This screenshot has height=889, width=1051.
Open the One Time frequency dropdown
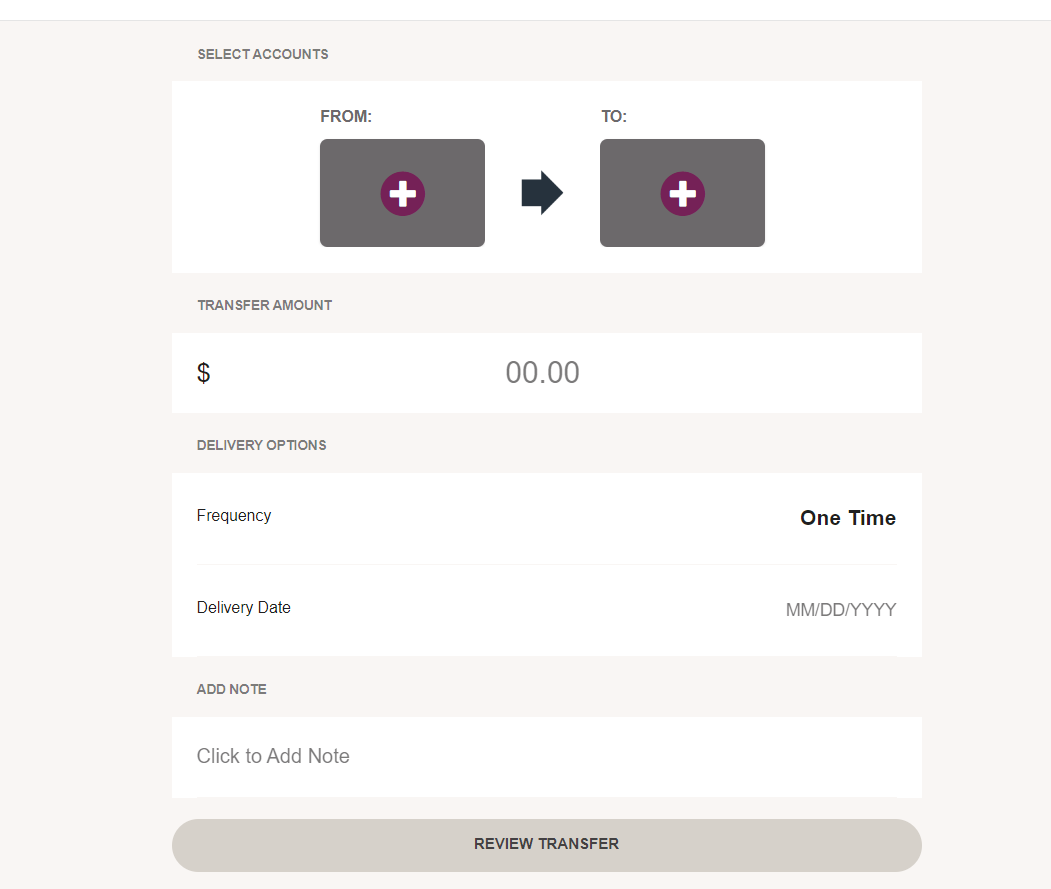tap(848, 518)
